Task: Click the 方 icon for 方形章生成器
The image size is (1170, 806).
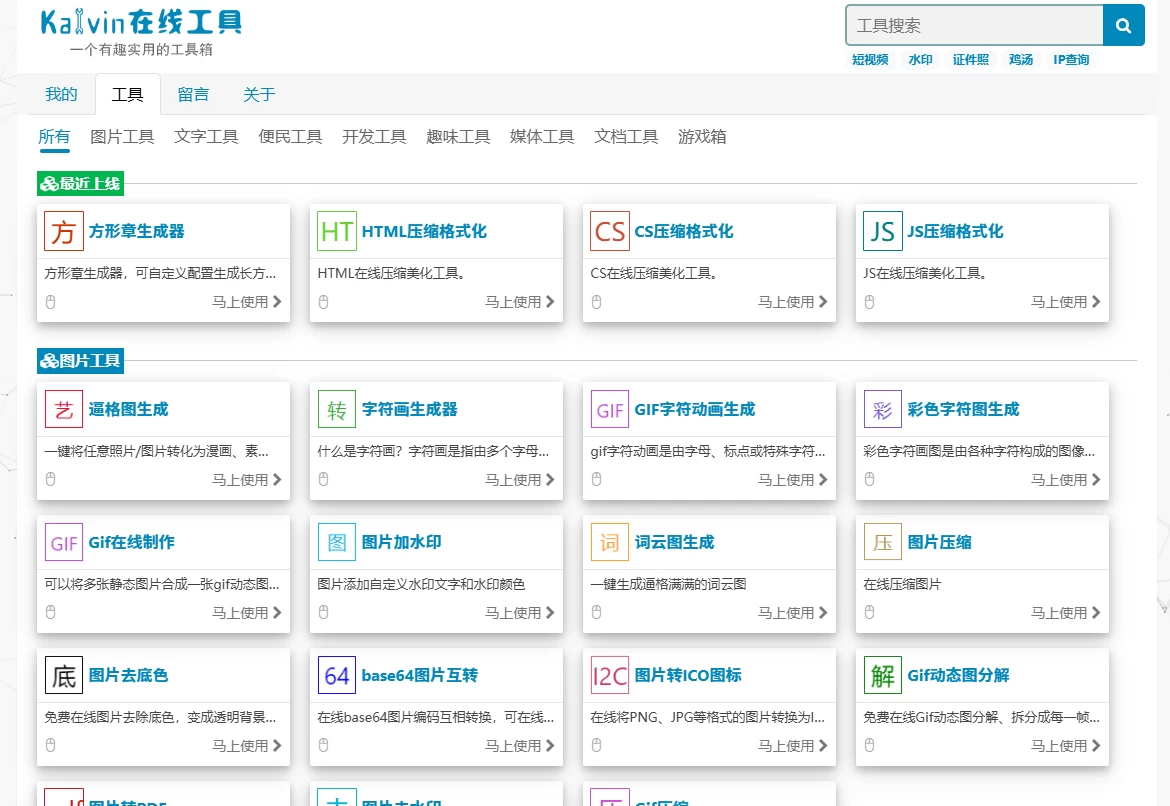Action: click(x=64, y=231)
